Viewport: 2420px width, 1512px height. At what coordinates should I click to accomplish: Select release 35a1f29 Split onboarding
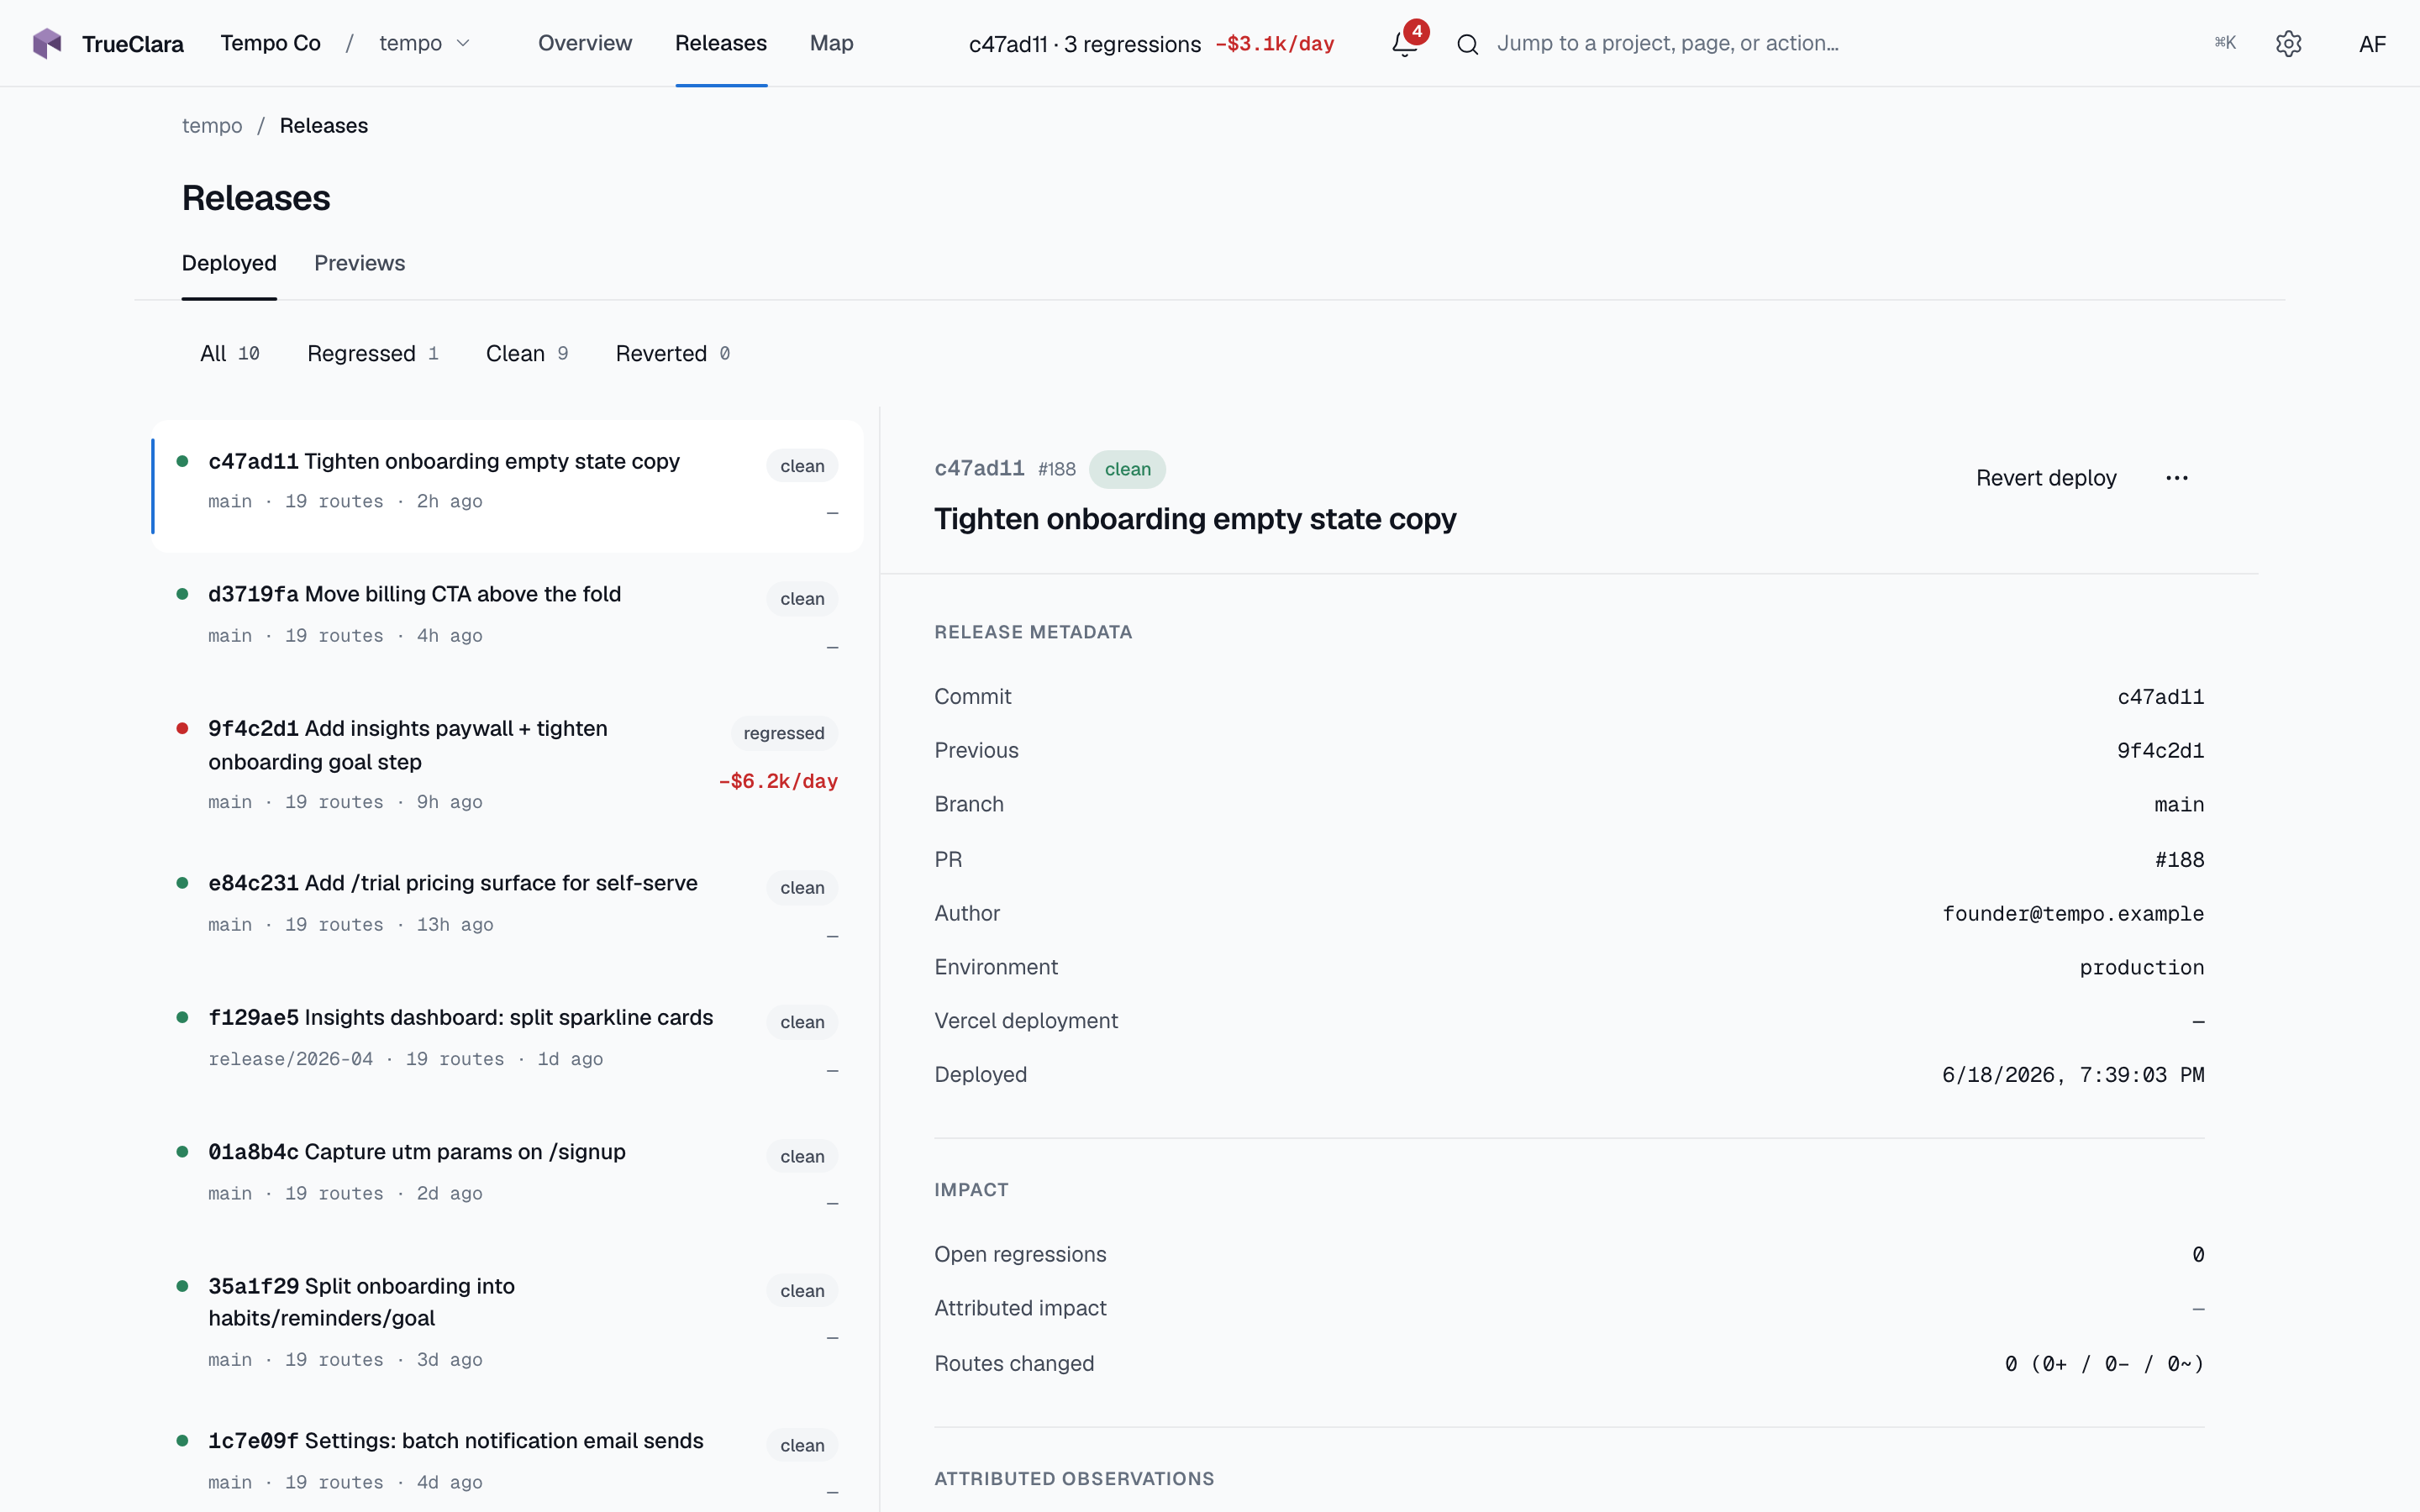(x=508, y=1322)
